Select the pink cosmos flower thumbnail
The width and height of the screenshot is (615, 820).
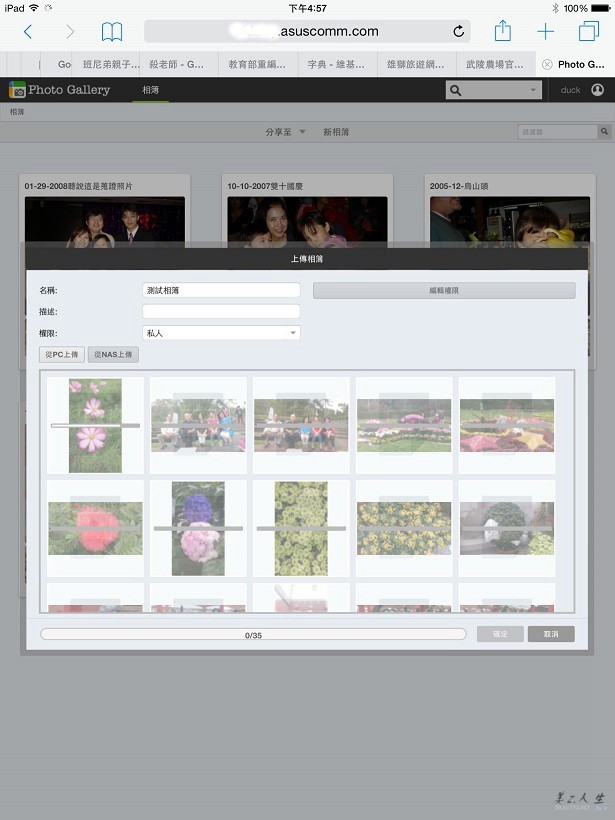pyautogui.click(x=95, y=425)
